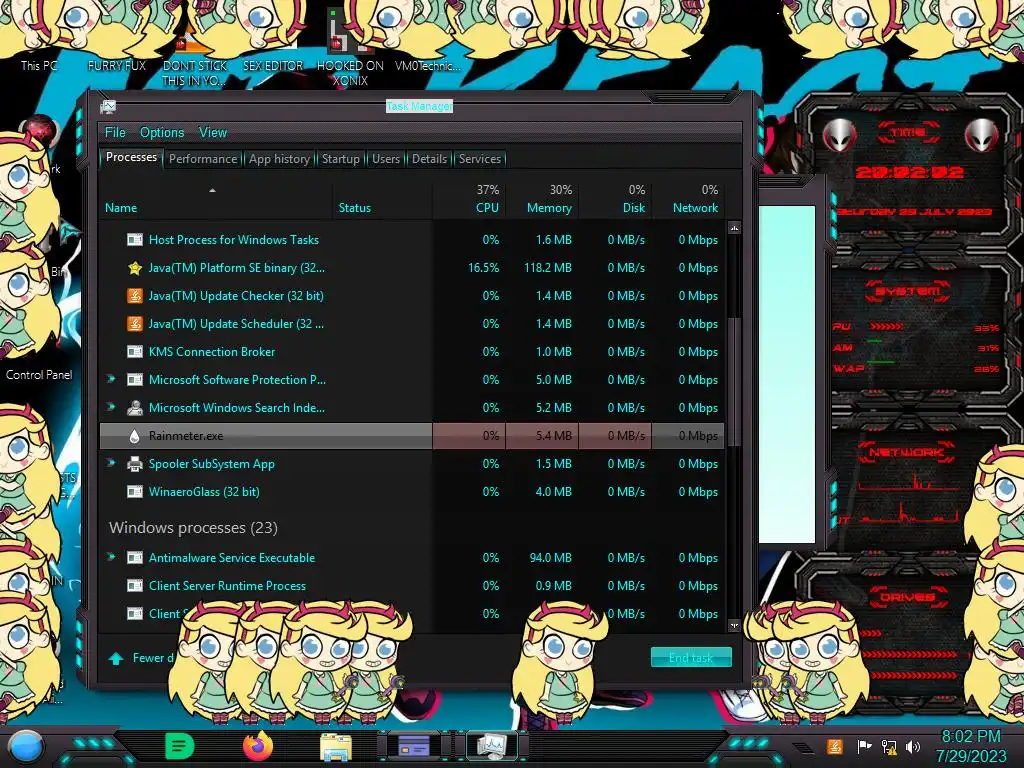1024x768 pixels.
Task: Click the process list scroll up arrow
Action: point(734,228)
